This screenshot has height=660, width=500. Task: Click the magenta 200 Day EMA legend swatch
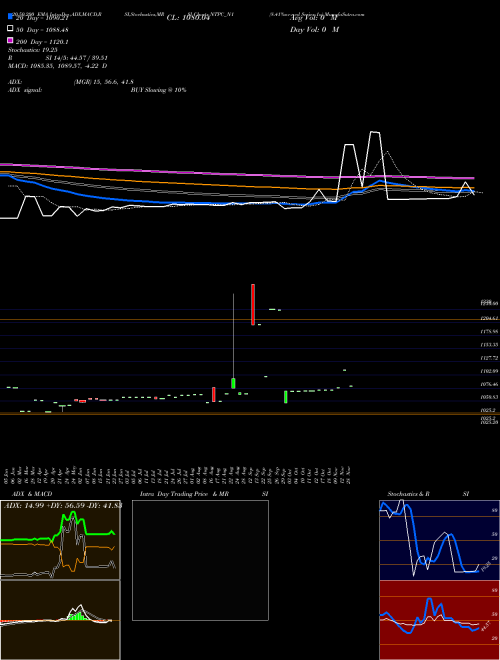point(10,40)
